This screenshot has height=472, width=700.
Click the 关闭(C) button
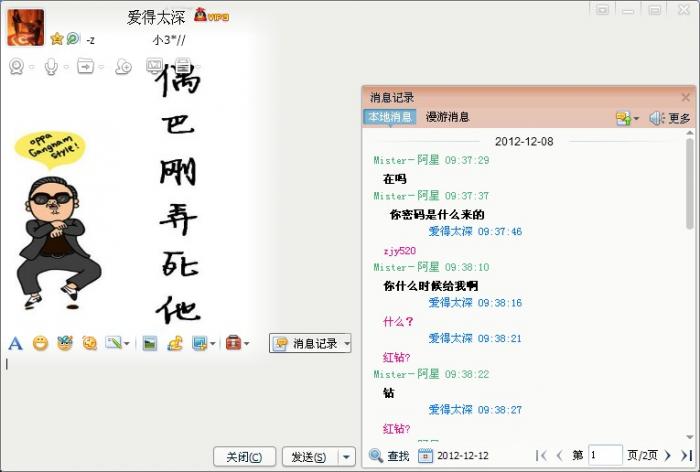(x=244, y=457)
